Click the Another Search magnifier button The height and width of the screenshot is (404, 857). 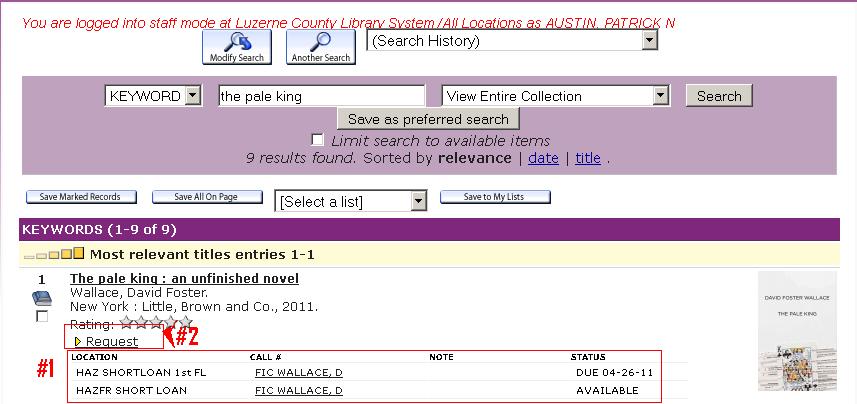[321, 47]
